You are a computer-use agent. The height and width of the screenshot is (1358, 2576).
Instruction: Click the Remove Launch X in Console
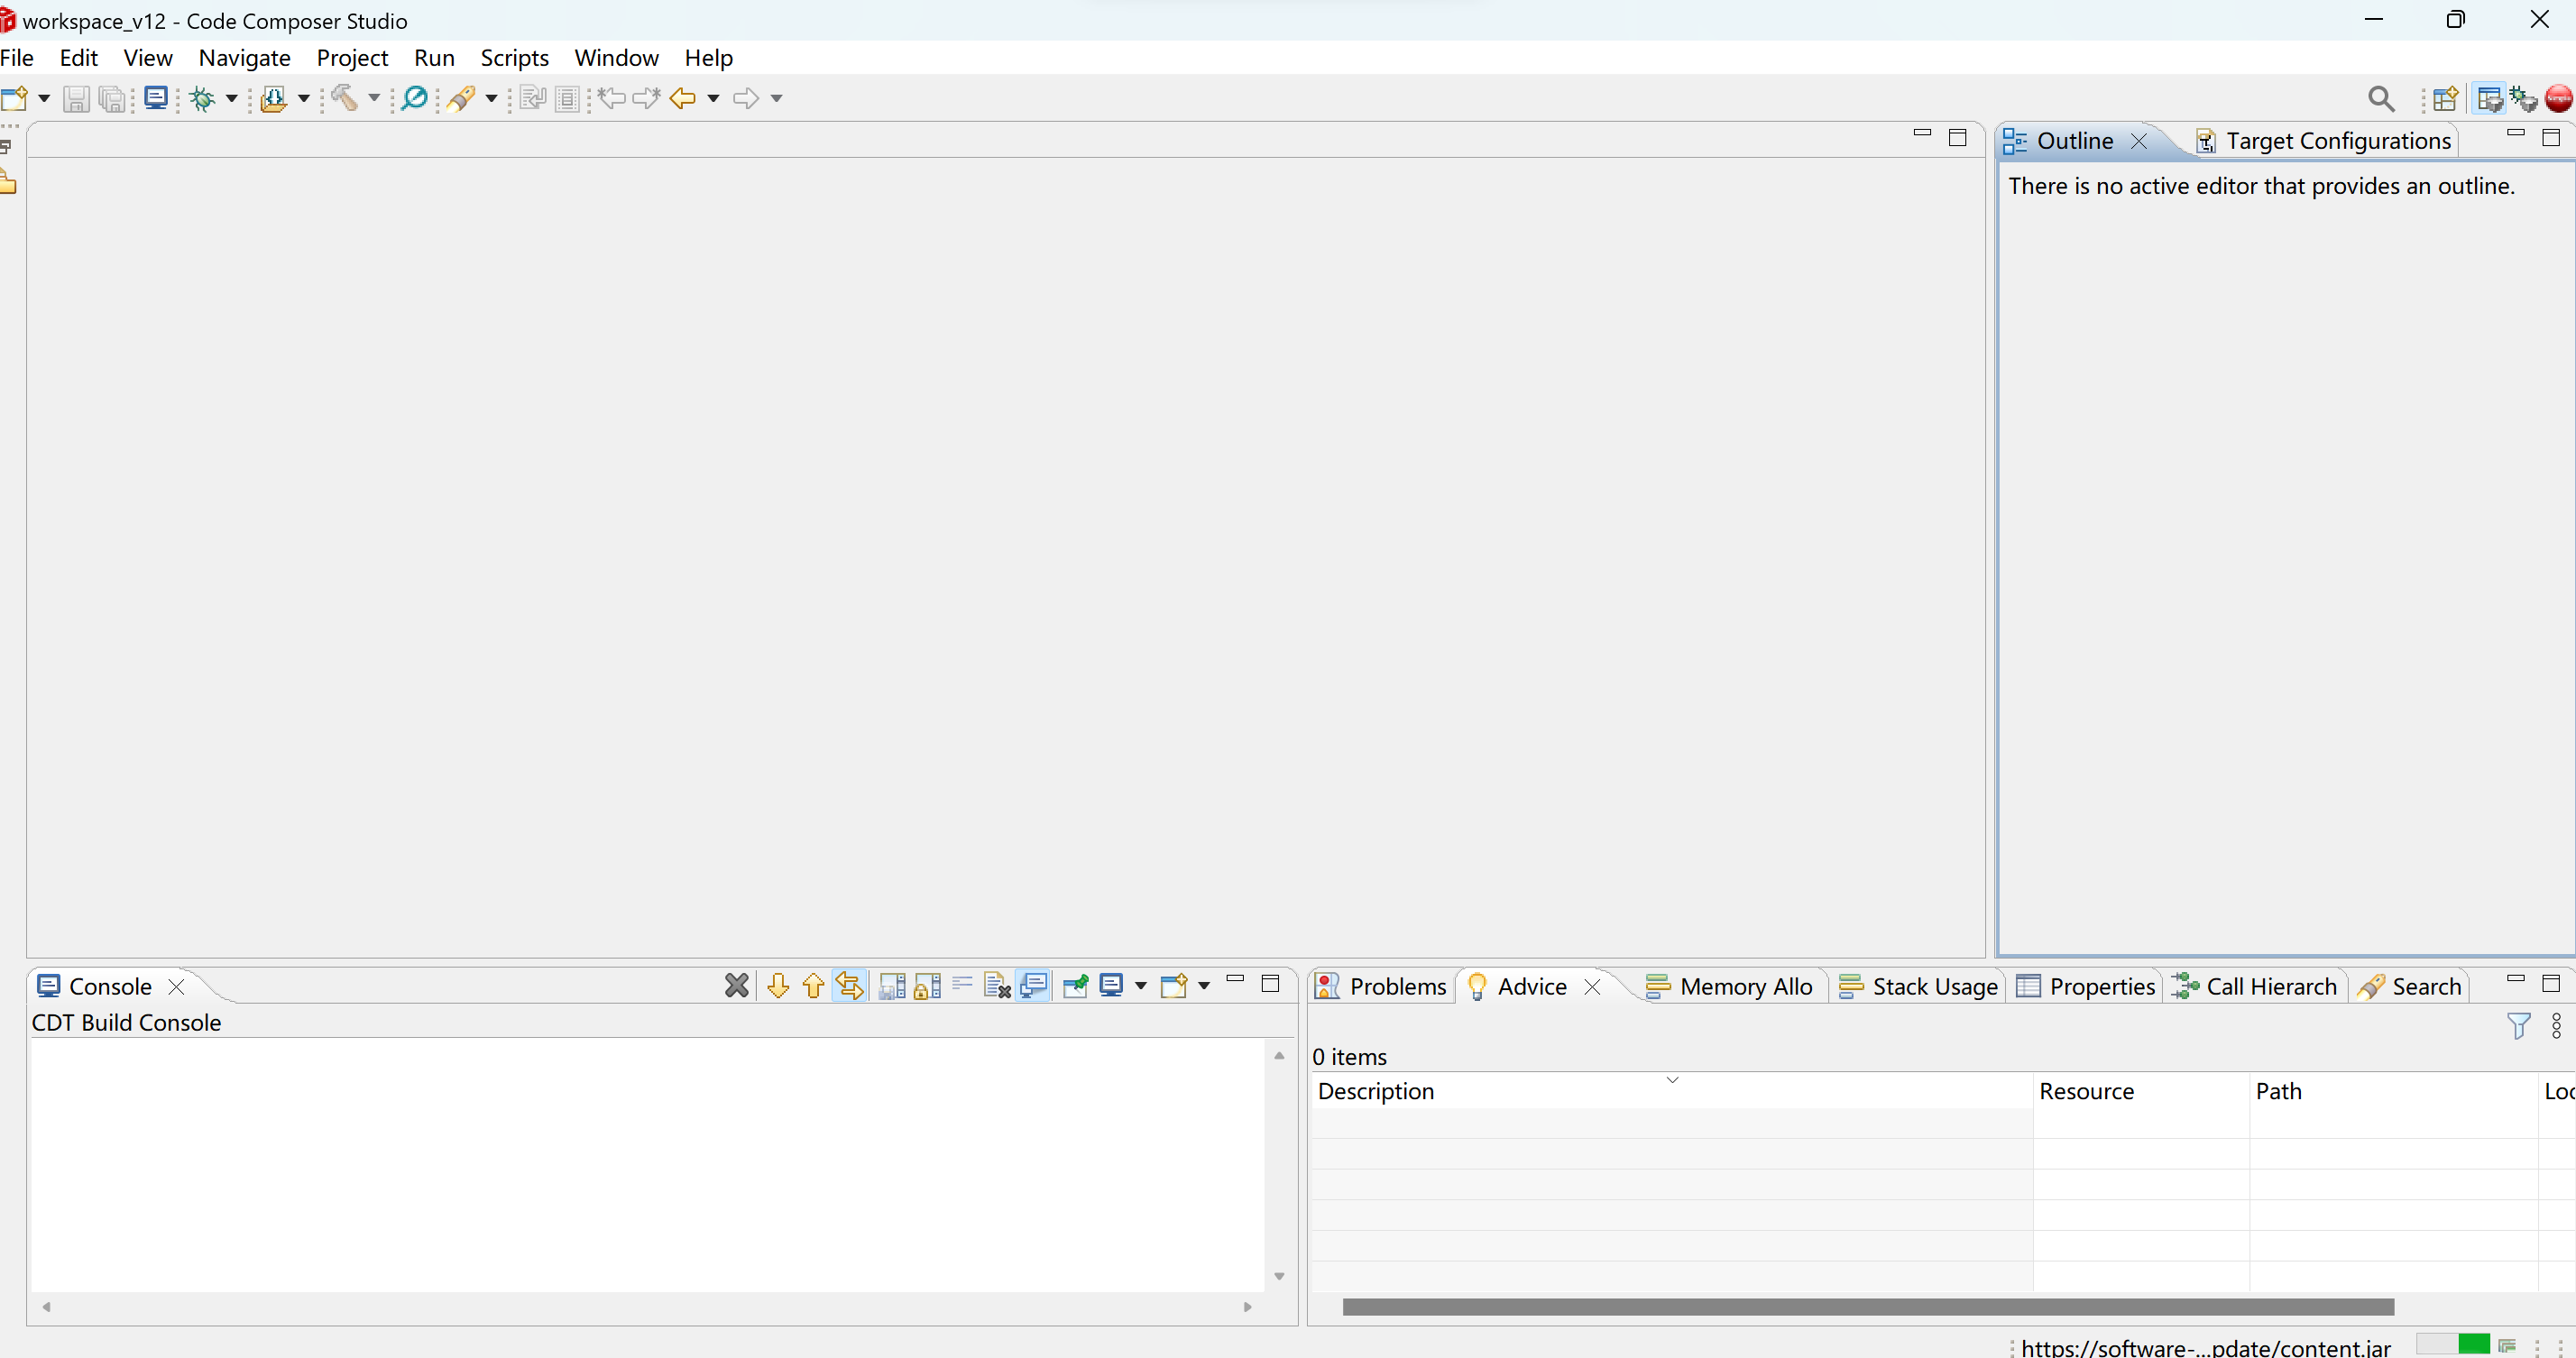coord(736,986)
